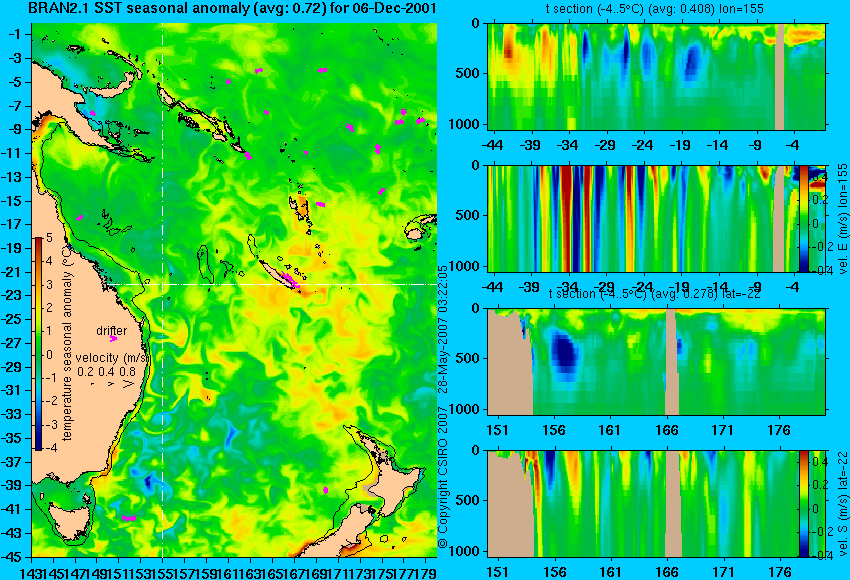Click the BRAN2.1 SST seasonal anomaly title

tap(232, 8)
